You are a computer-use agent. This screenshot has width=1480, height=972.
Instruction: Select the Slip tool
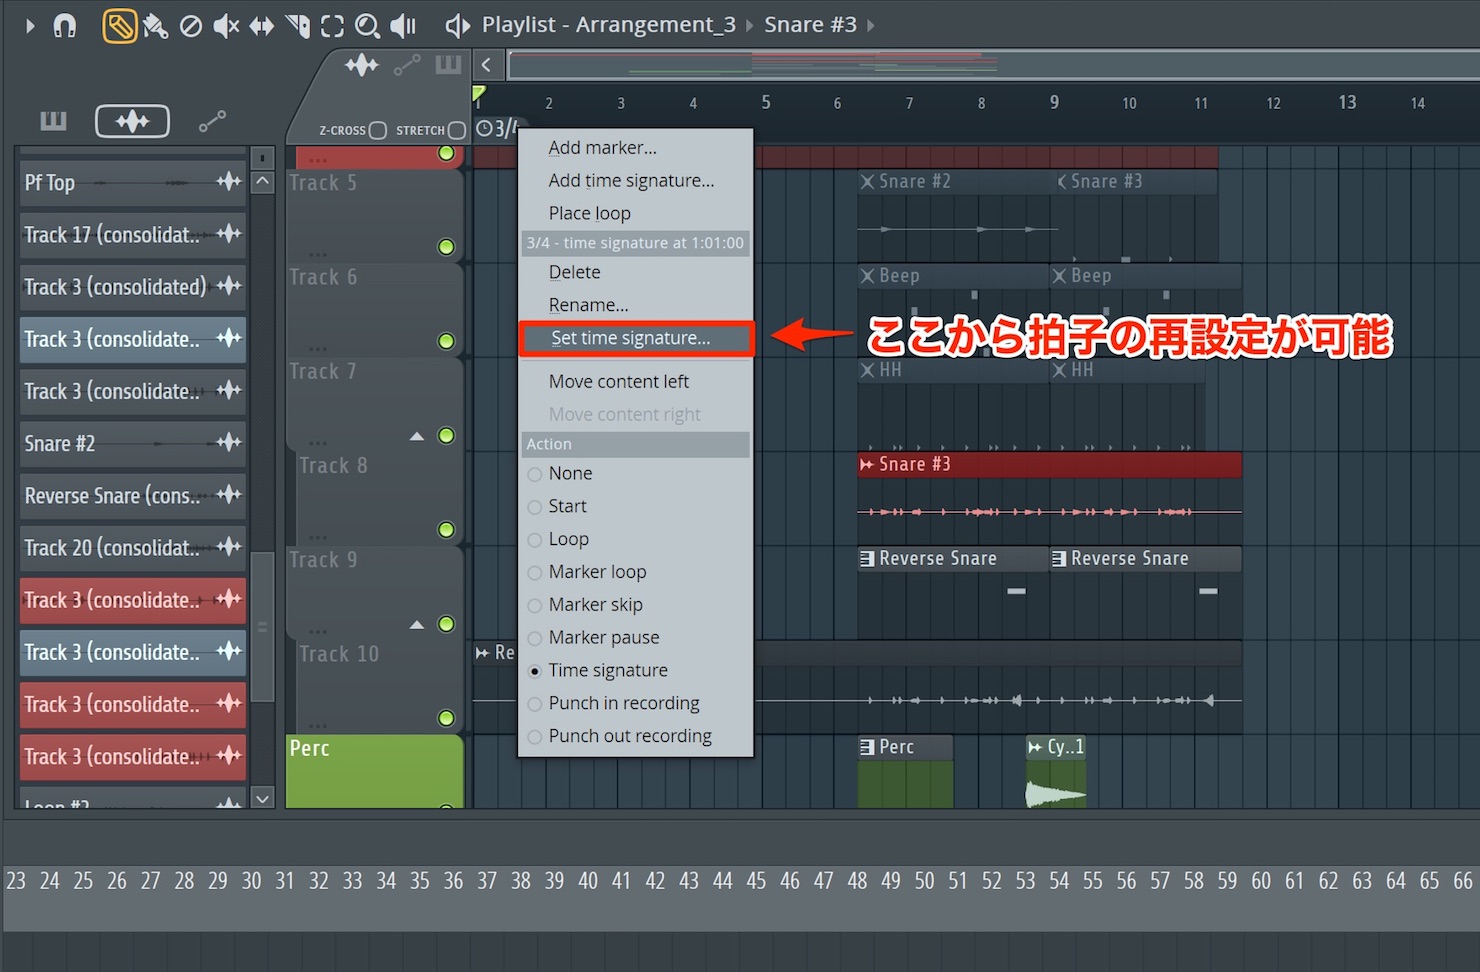coord(262,26)
